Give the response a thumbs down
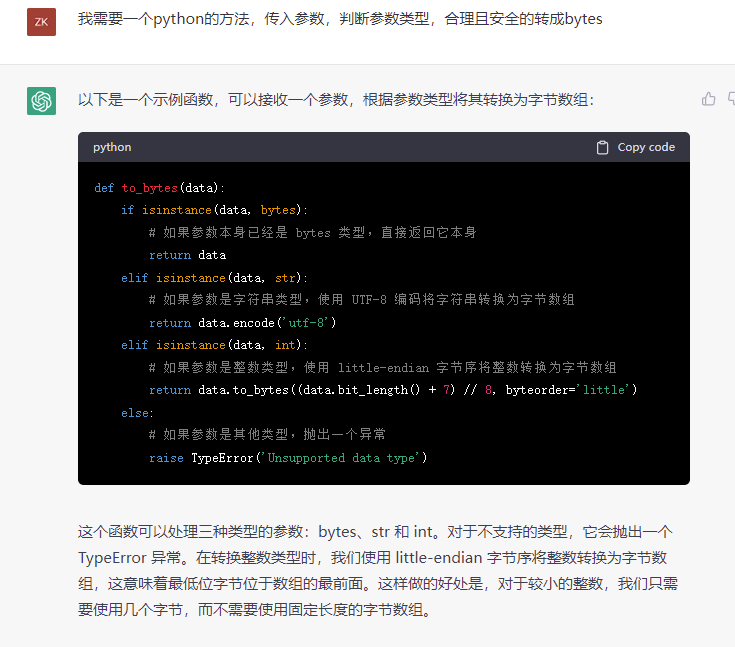Viewport: 735px width, 647px height. (731, 99)
